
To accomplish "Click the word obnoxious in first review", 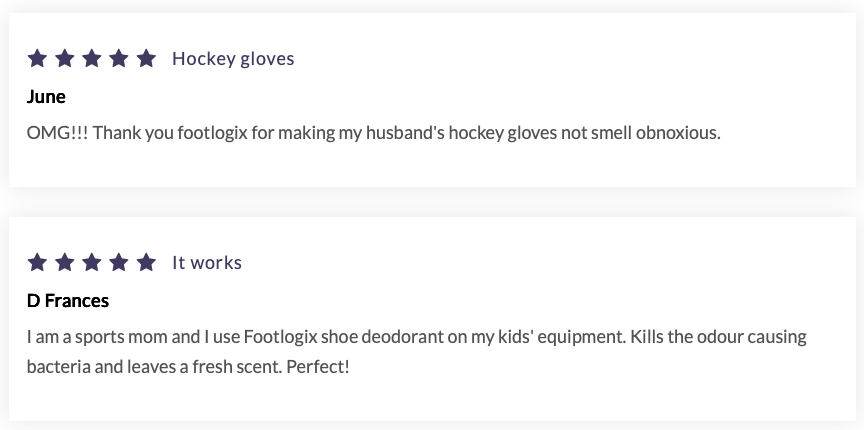I will pos(678,132).
